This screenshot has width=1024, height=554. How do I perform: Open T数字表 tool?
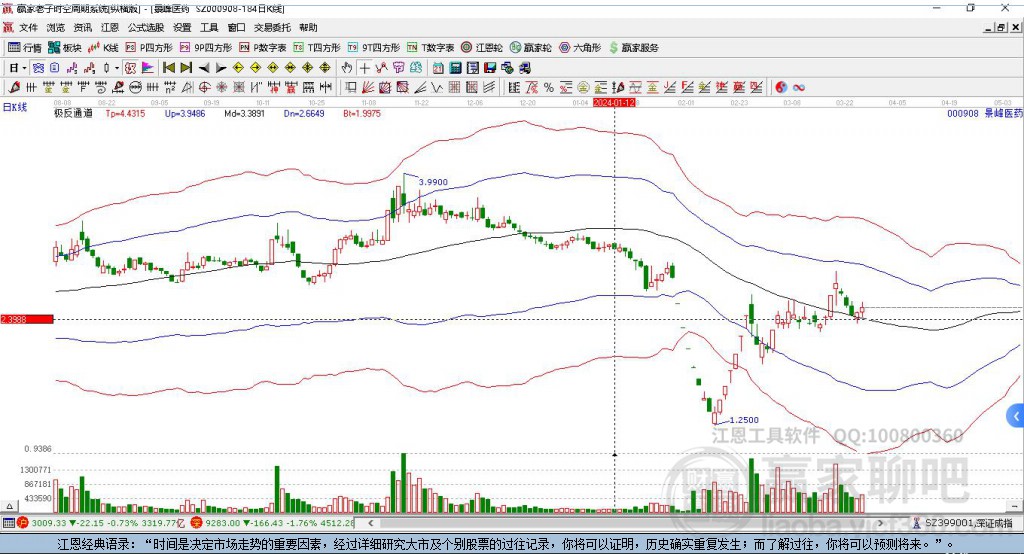[430, 48]
